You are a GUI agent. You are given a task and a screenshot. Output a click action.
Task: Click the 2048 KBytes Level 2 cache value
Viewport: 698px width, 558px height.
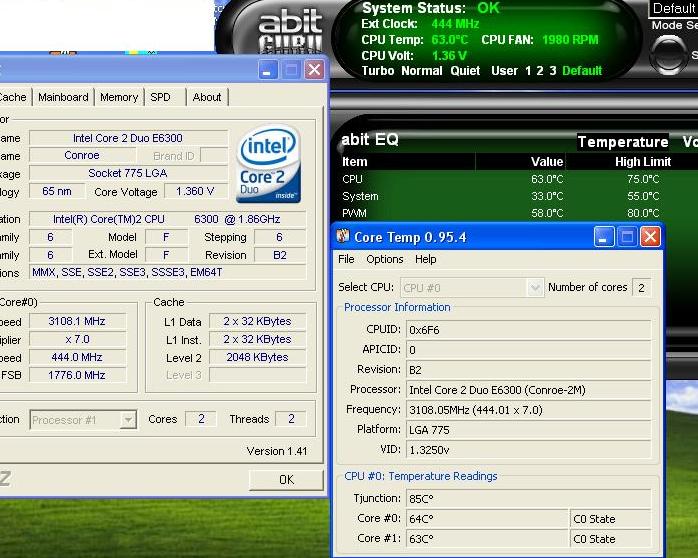coord(257,357)
